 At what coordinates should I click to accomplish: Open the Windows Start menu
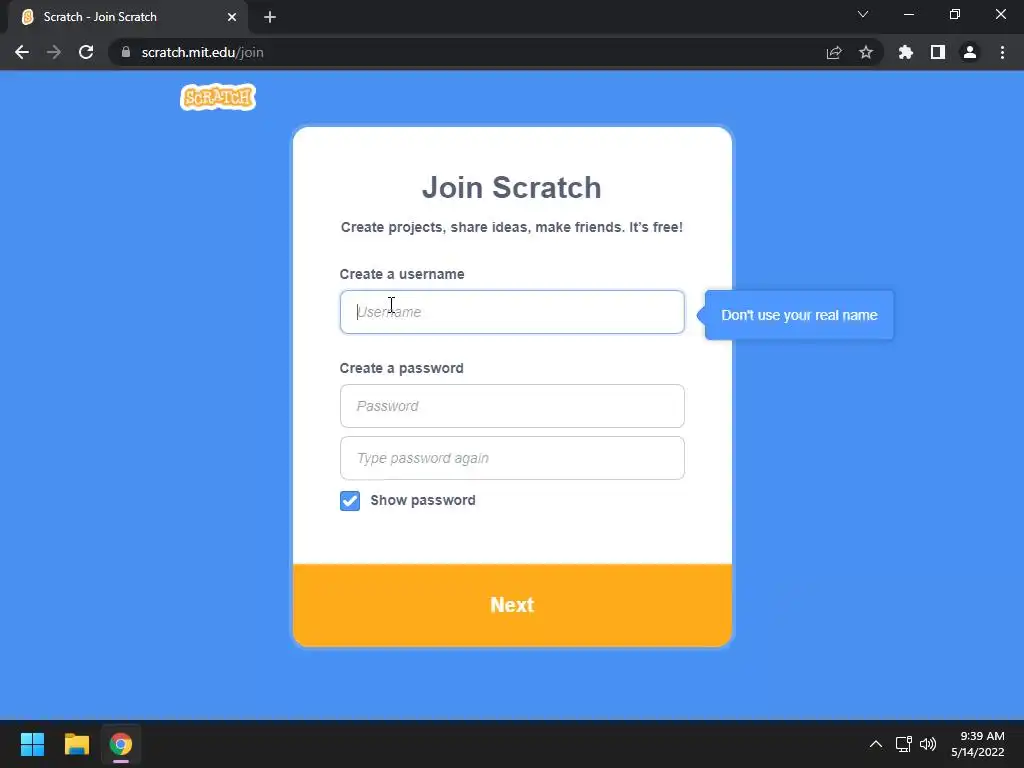[32, 744]
